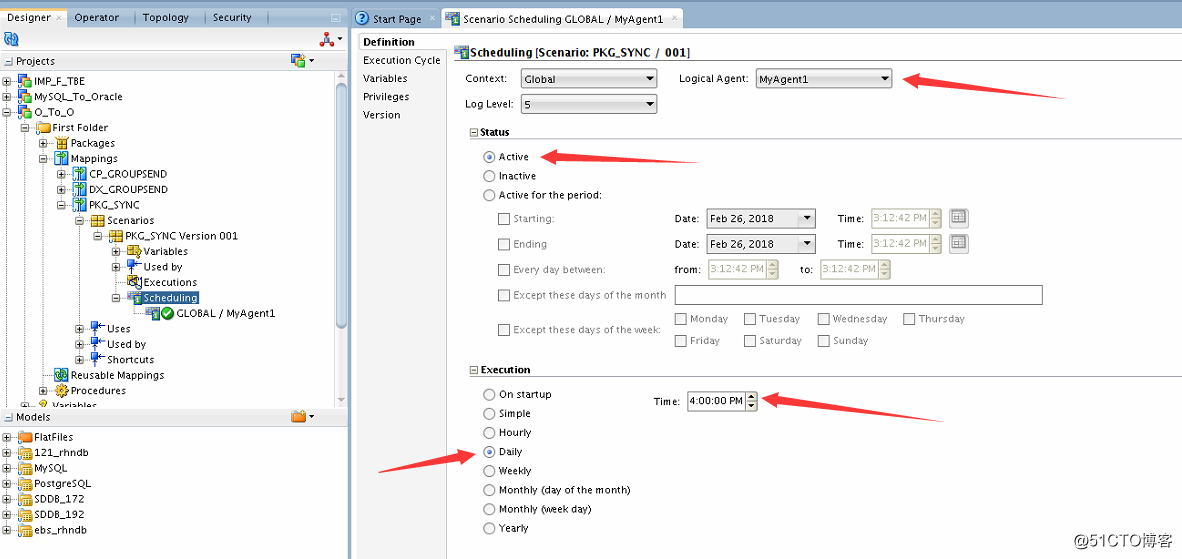Image resolution: width=1182 pixels, height=559 pixels.
Task: Select the Scenarios node icon
Action: click(x=97, y=221)
